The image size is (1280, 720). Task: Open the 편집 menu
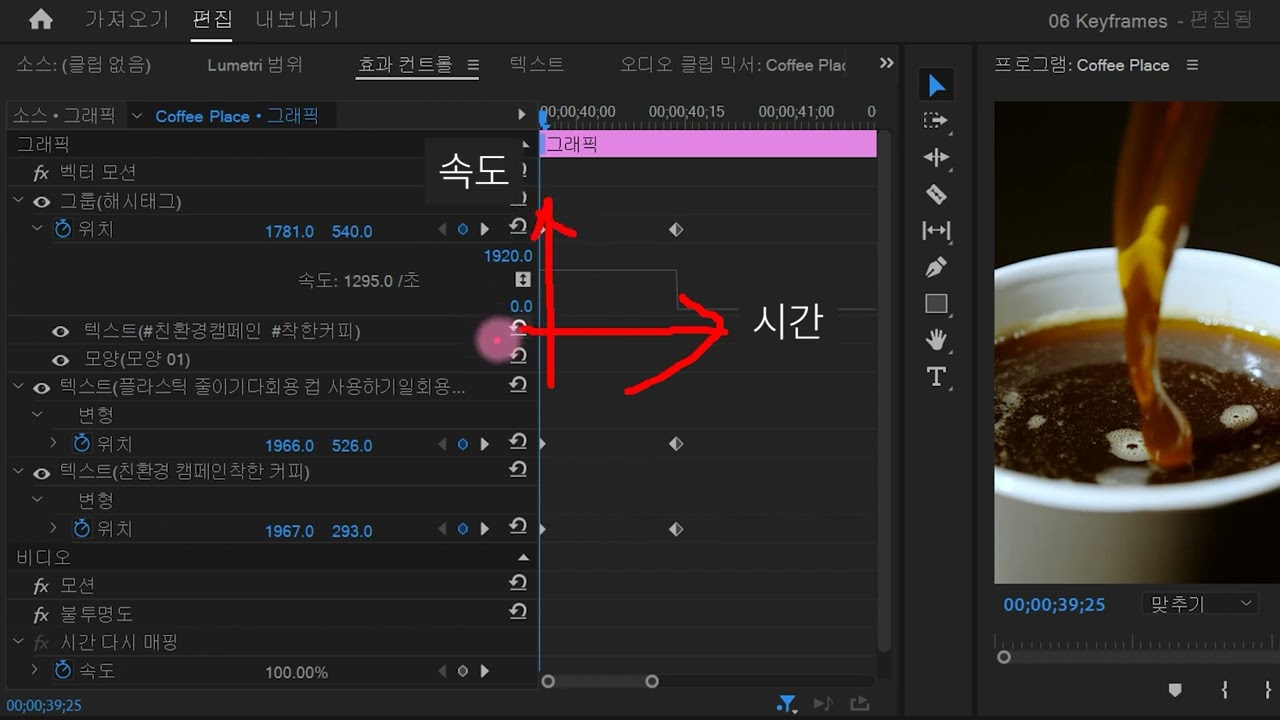[x=212, y=19]
